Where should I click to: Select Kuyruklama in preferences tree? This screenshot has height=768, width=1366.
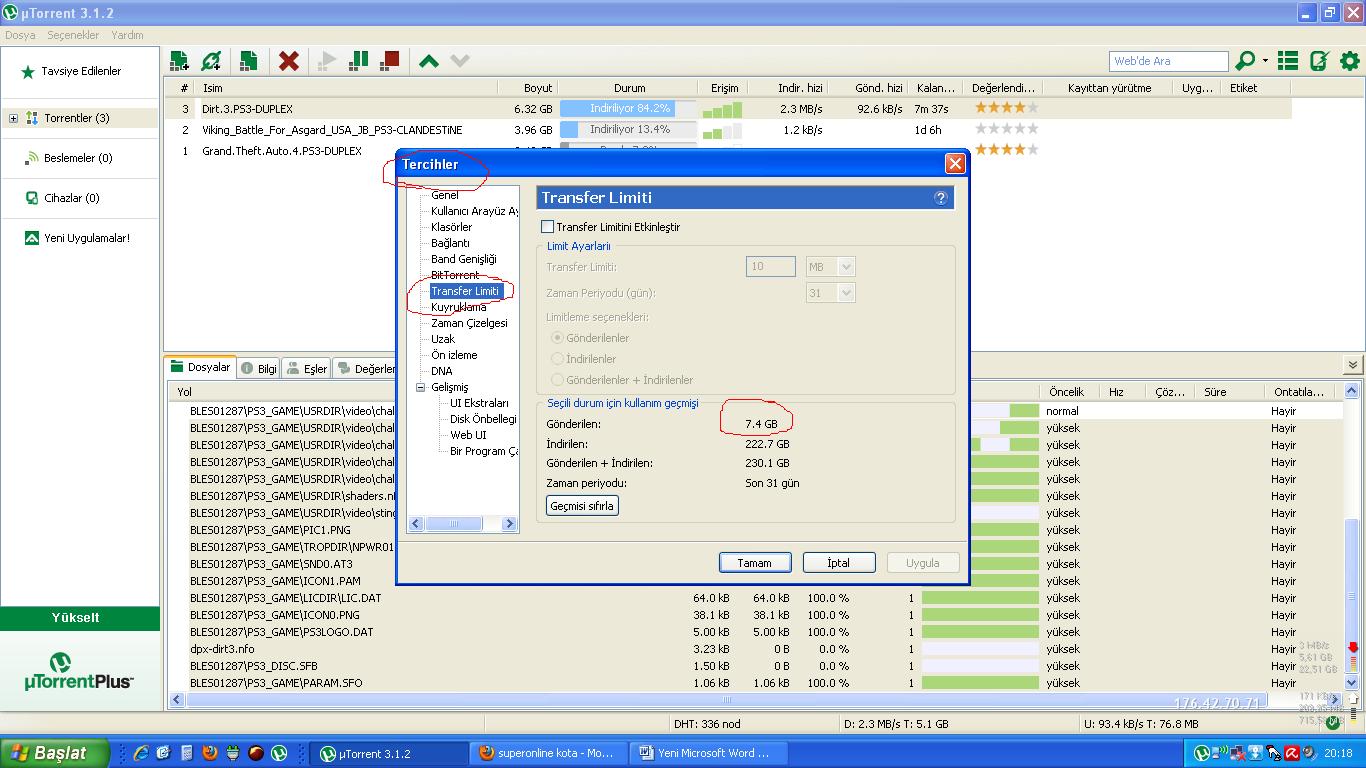pos(459,307)
